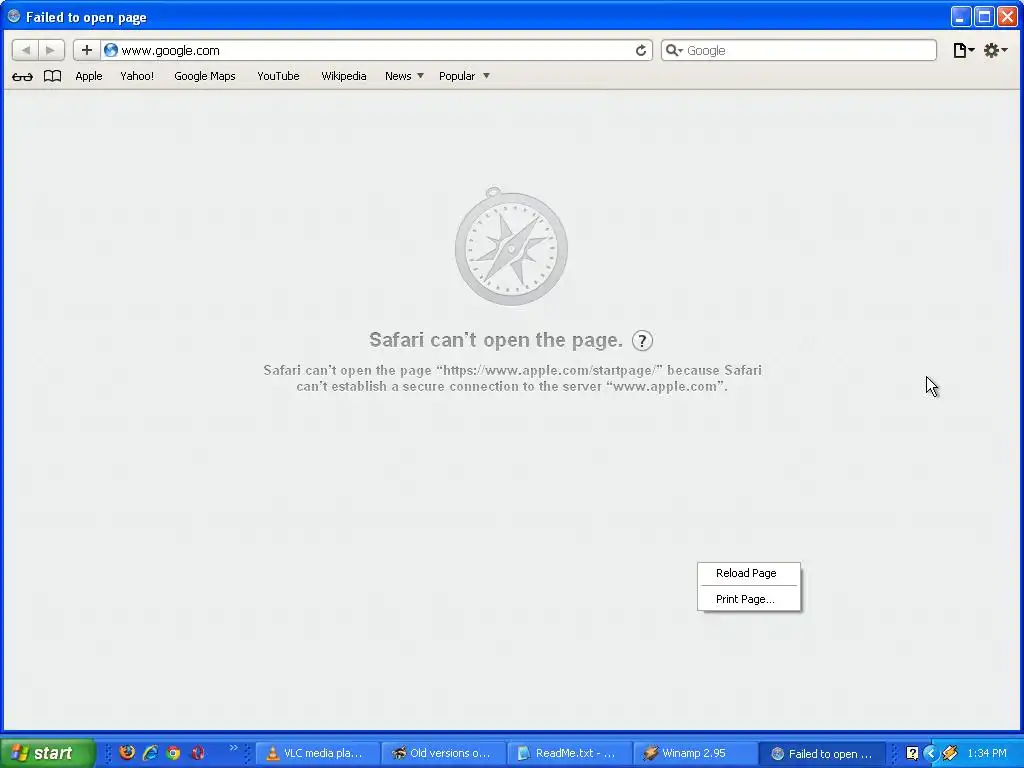Add a bookmark with the plus button
Image resolution: width=1024 pixels, height=768 pixels.
[x=86, y=50]
